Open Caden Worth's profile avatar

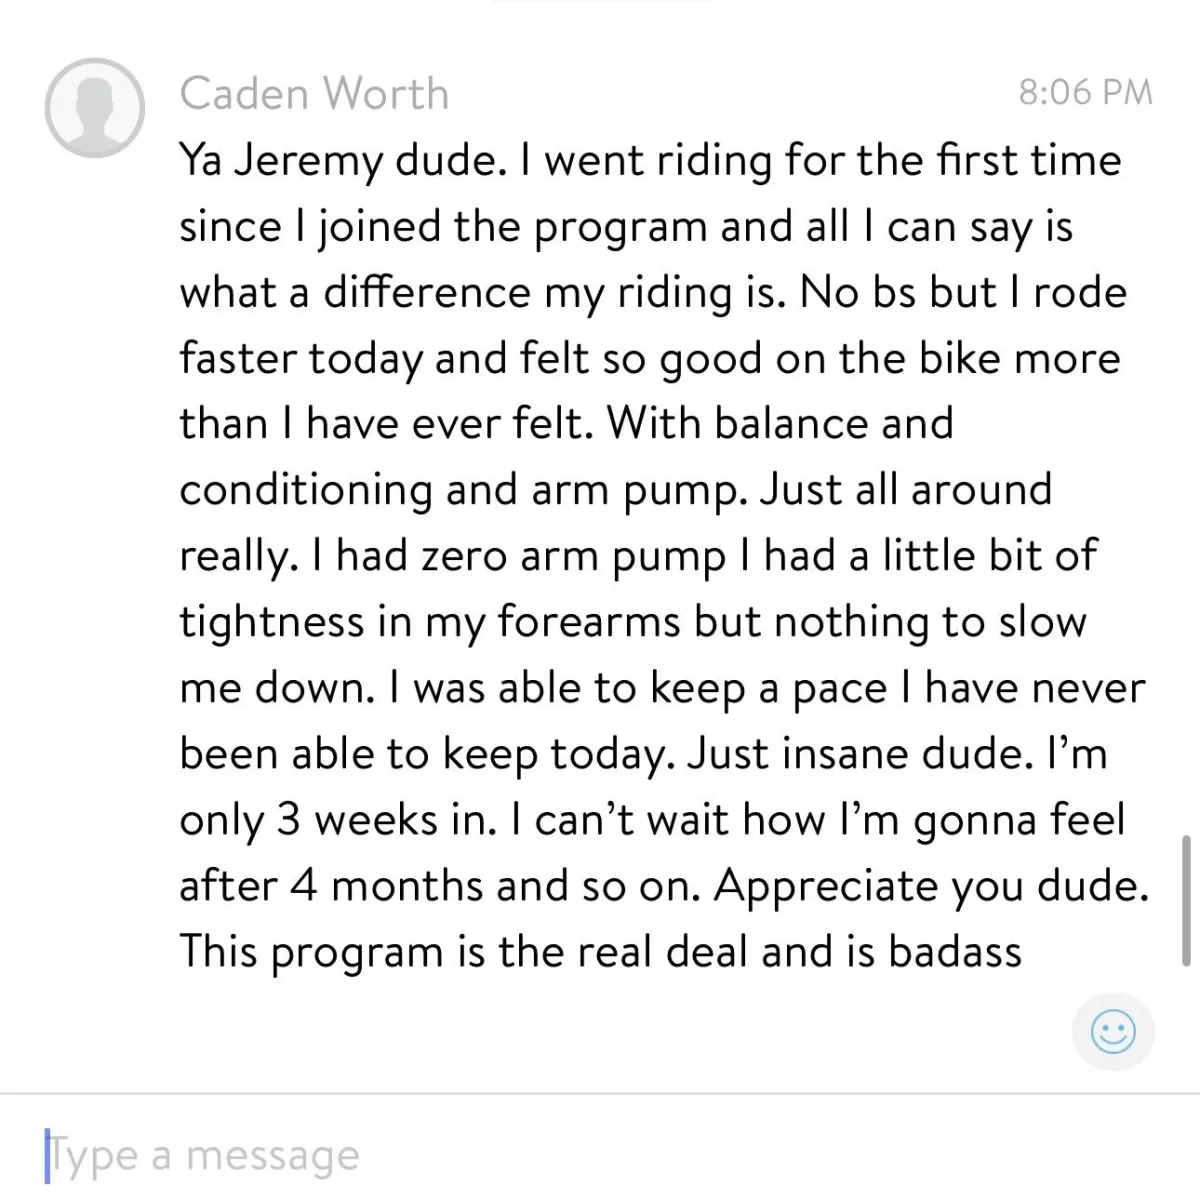pos(94,107)
